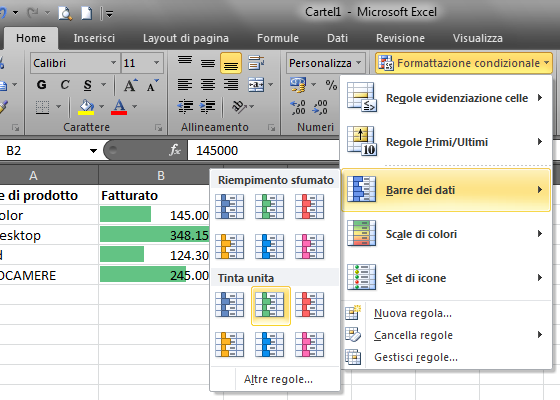Screen dimensions: 560x400
Task: Open Regole evidenziazione celle submenu
Action: 446,98
